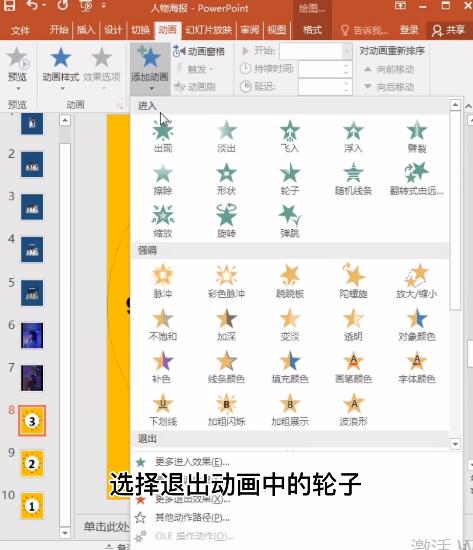The height and width of the screenshot is (550, 473).
Task: Pick the 加深 emphasis effect
Action: 226,325
